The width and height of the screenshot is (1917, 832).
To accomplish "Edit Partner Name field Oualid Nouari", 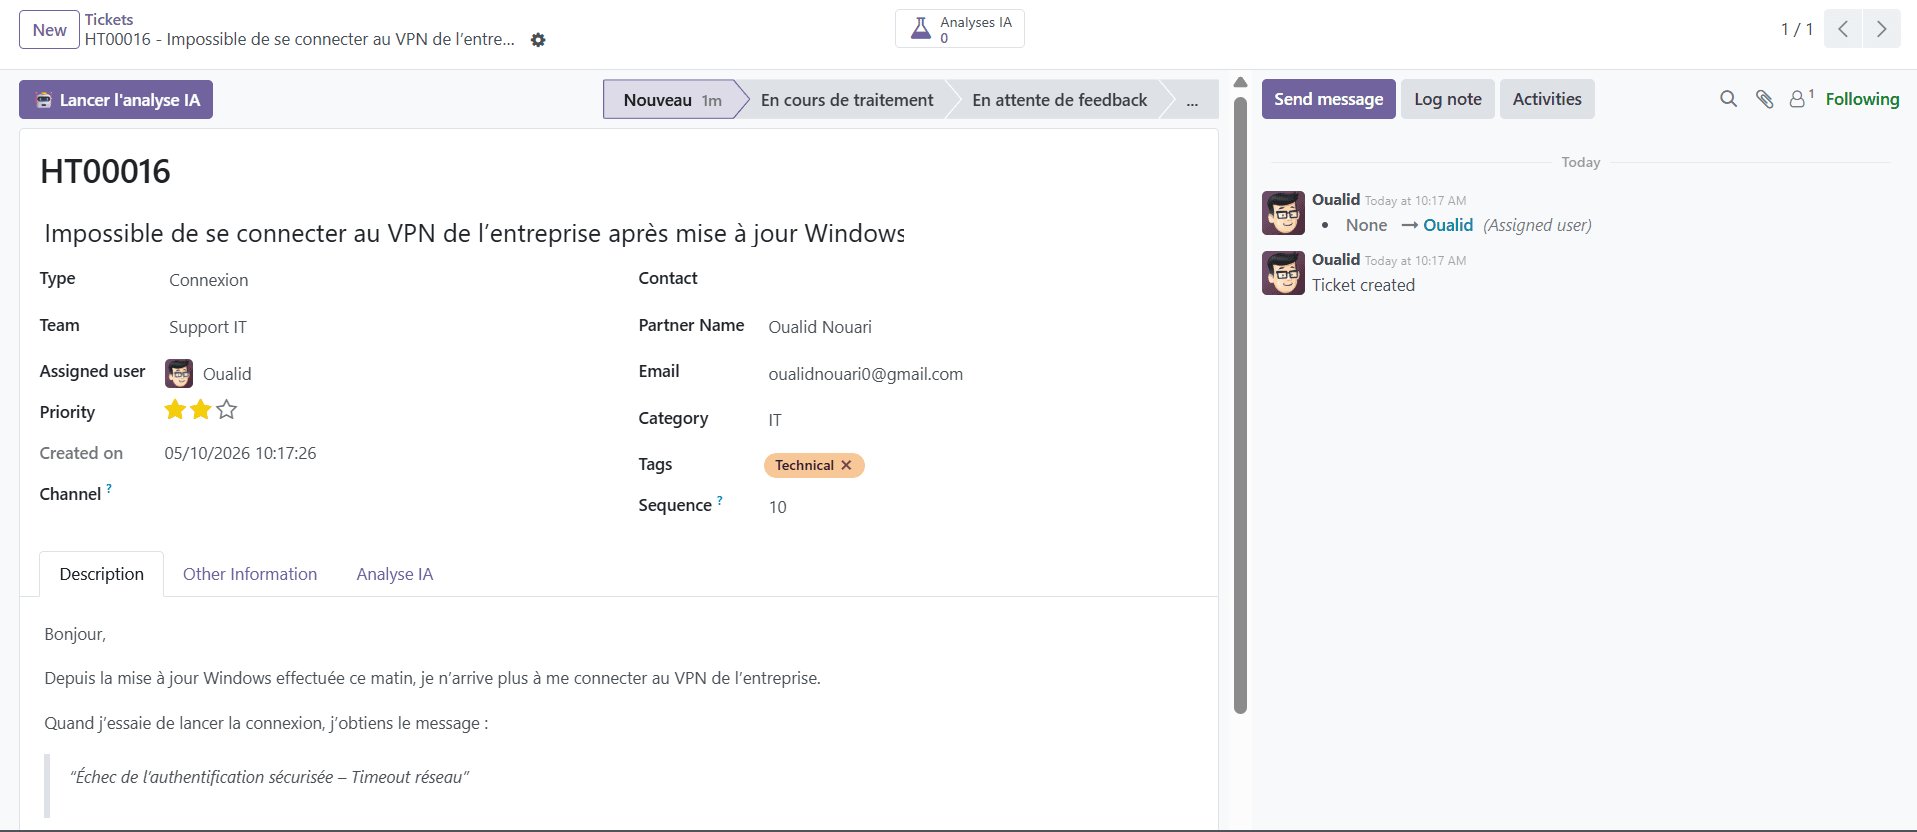I will pos(982,327).
